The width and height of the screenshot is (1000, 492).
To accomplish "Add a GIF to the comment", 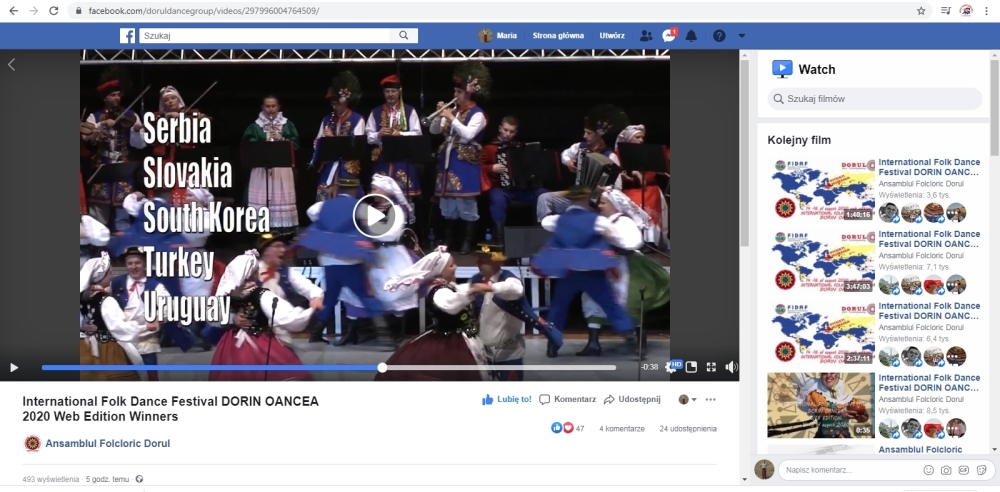I will pyautogui.click(x=964, y=470).
